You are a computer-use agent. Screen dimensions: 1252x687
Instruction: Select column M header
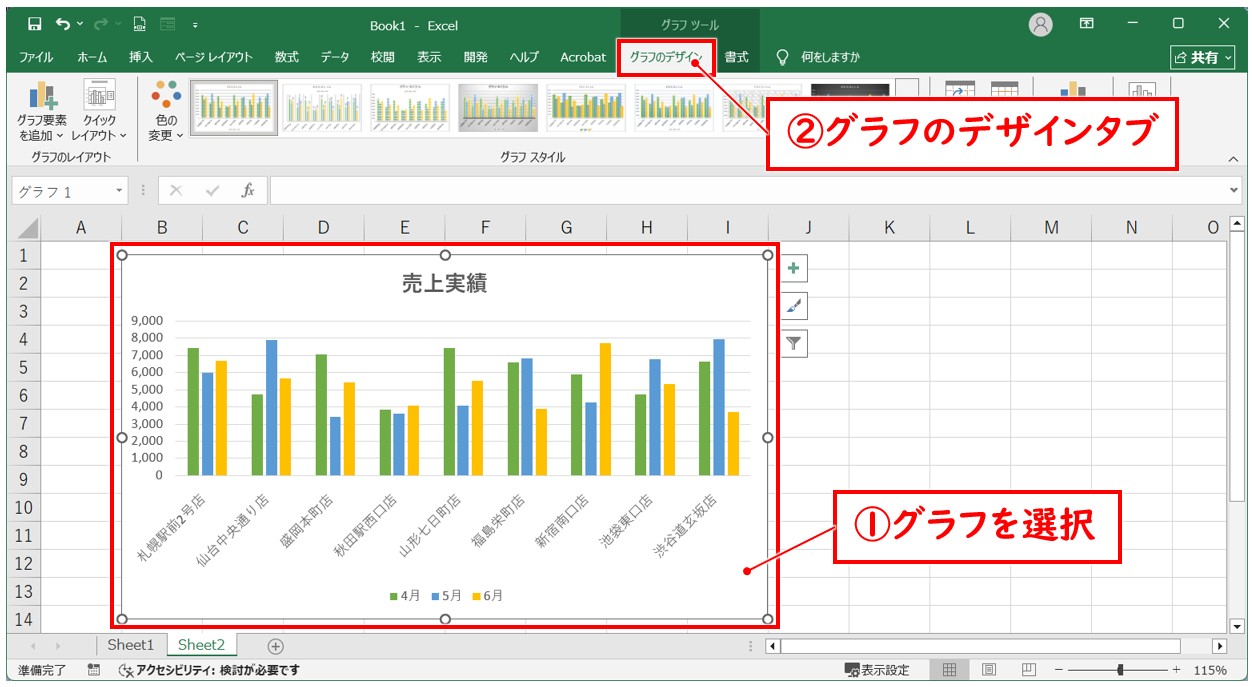pos(1051,228)
